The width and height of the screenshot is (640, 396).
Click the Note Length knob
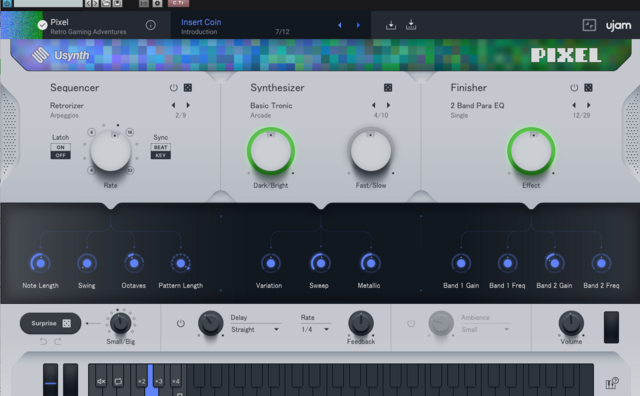pos(40,263)
